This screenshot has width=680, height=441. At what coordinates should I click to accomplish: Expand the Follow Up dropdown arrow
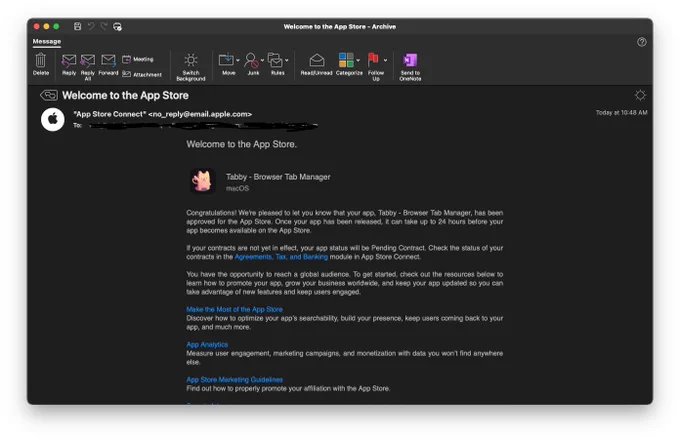(x=385, y=60)
